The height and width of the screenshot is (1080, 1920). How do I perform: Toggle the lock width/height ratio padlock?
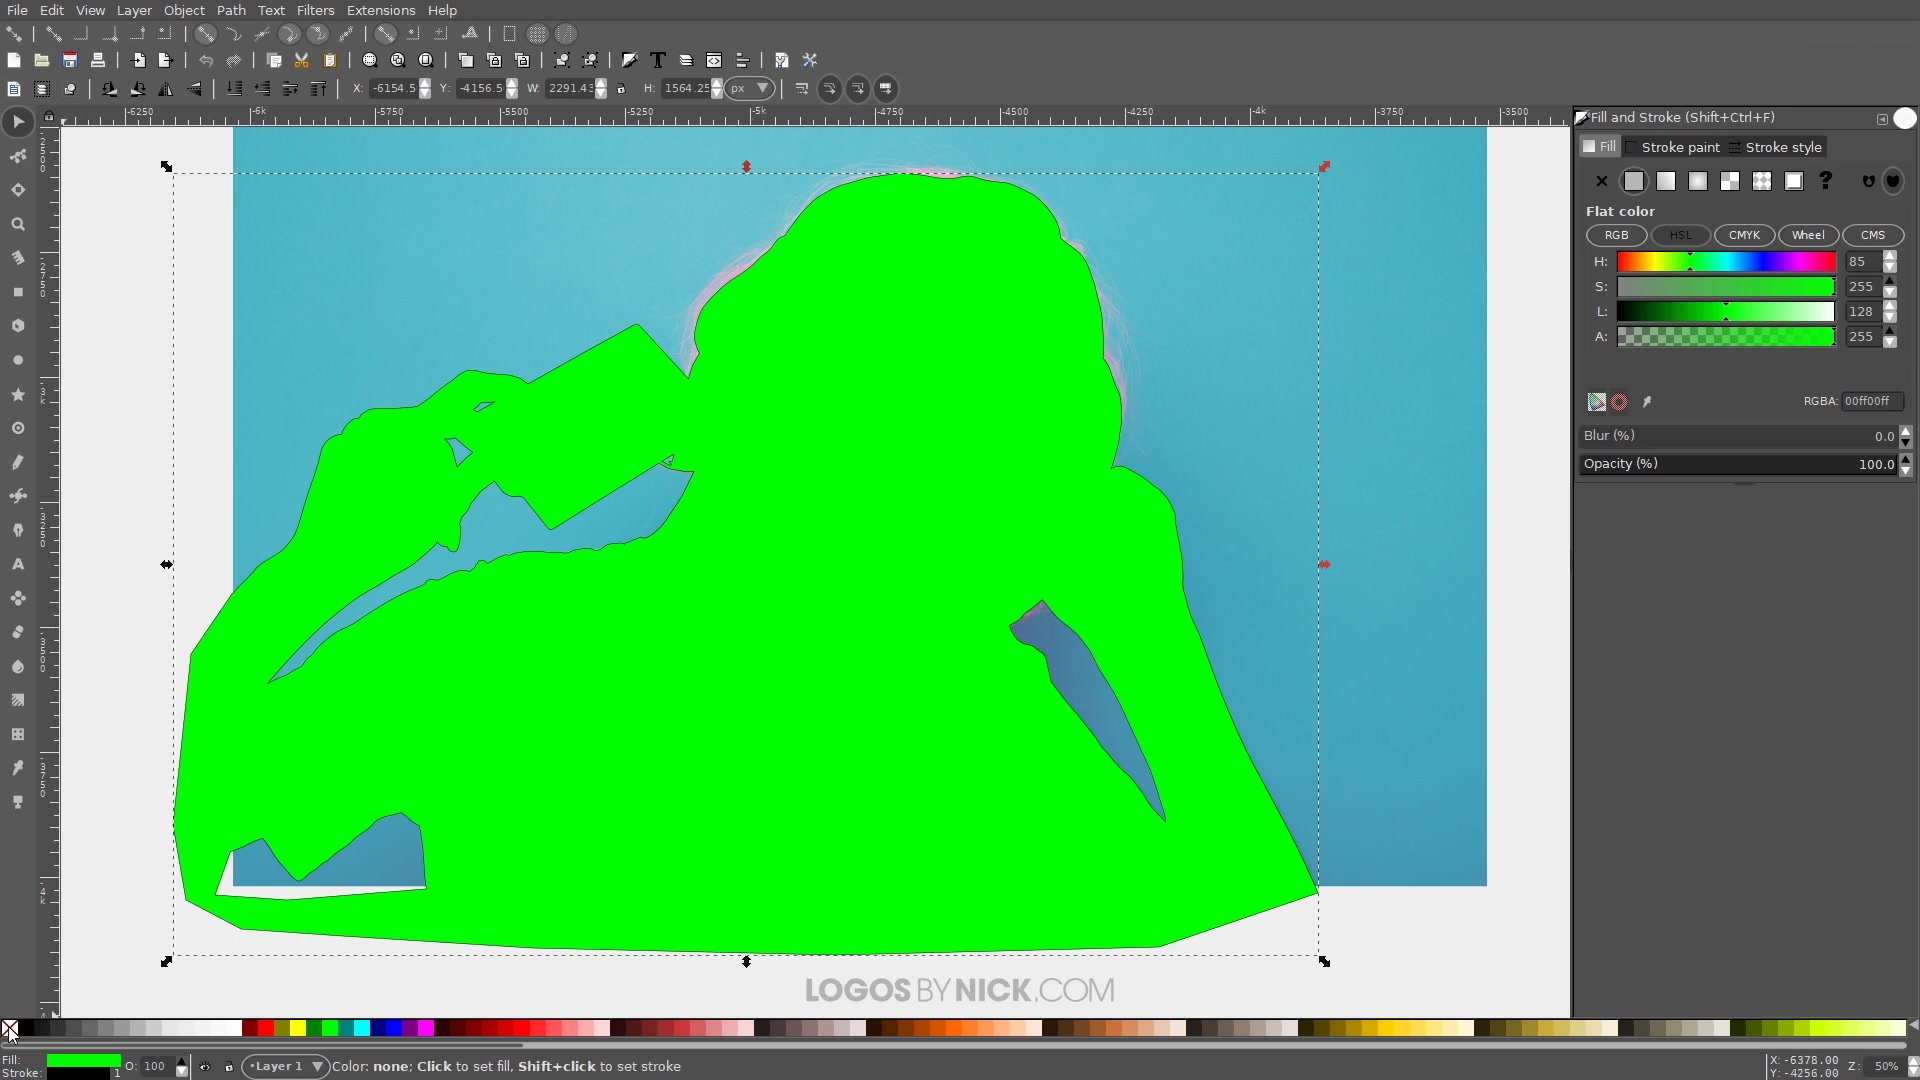[x=621, y=88]
